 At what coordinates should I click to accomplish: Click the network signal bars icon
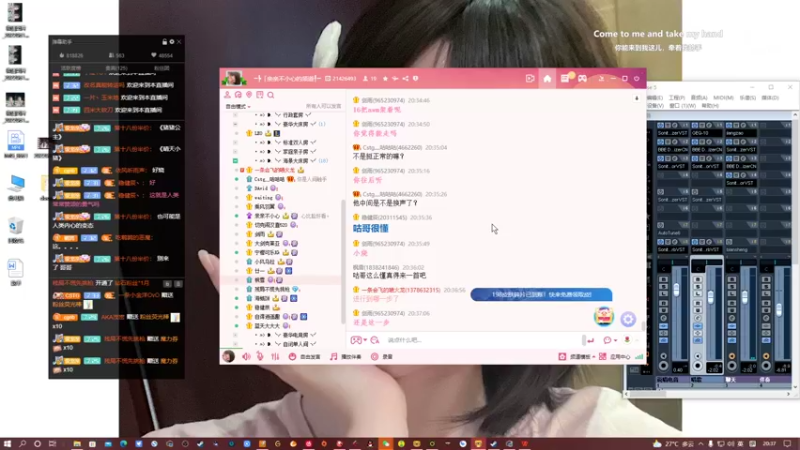(x=639, y=357)
